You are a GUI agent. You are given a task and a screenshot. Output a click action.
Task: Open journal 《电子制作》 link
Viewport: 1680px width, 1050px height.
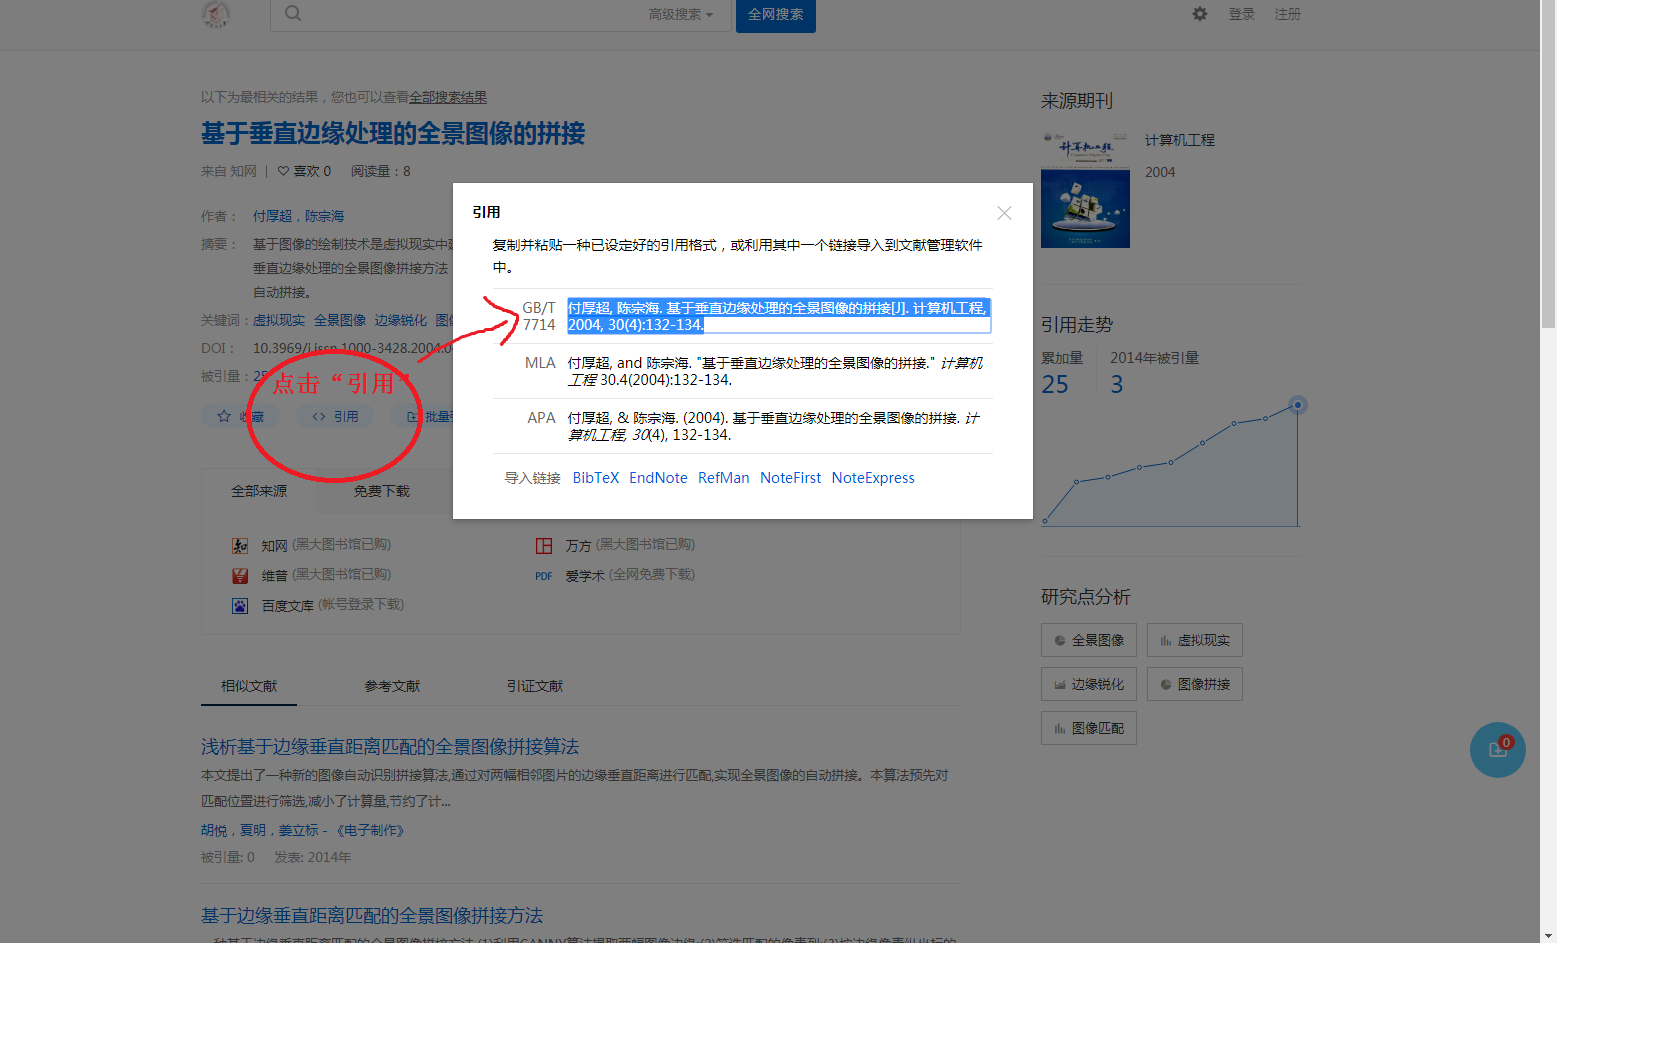[370, 830]
